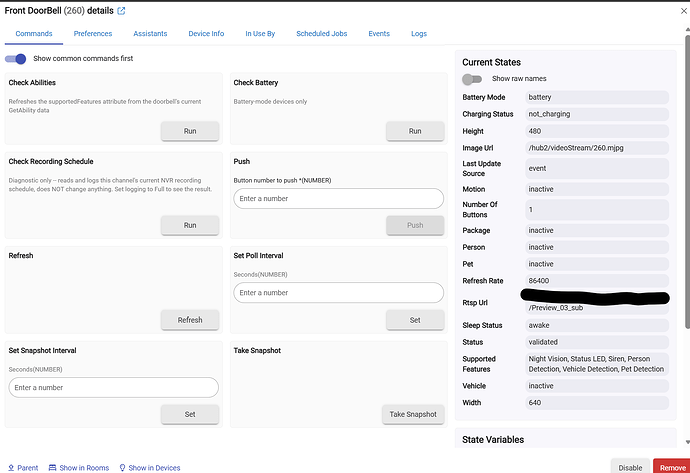Screen dimensions: 690x473
Task: Focus the Set Poll Interval seconds field
Action: click(338, 293)
